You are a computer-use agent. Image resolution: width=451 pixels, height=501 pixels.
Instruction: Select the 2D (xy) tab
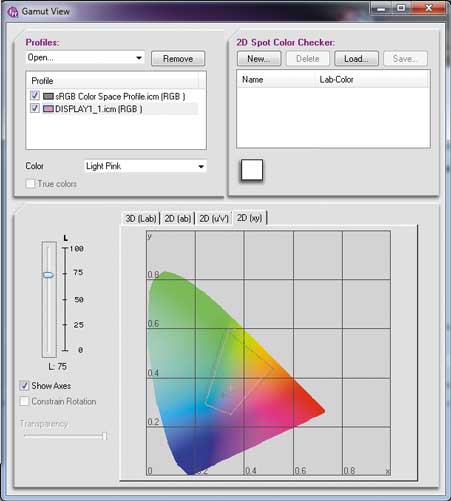249,218
